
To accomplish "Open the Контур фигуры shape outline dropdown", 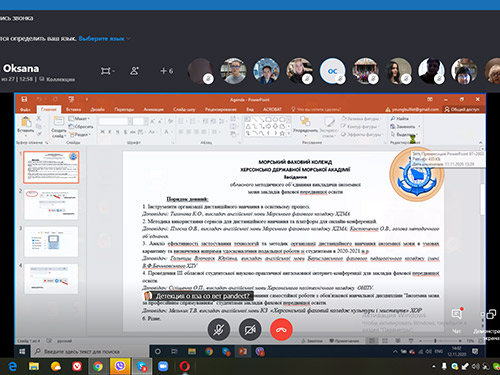I will tap(360, 127).
